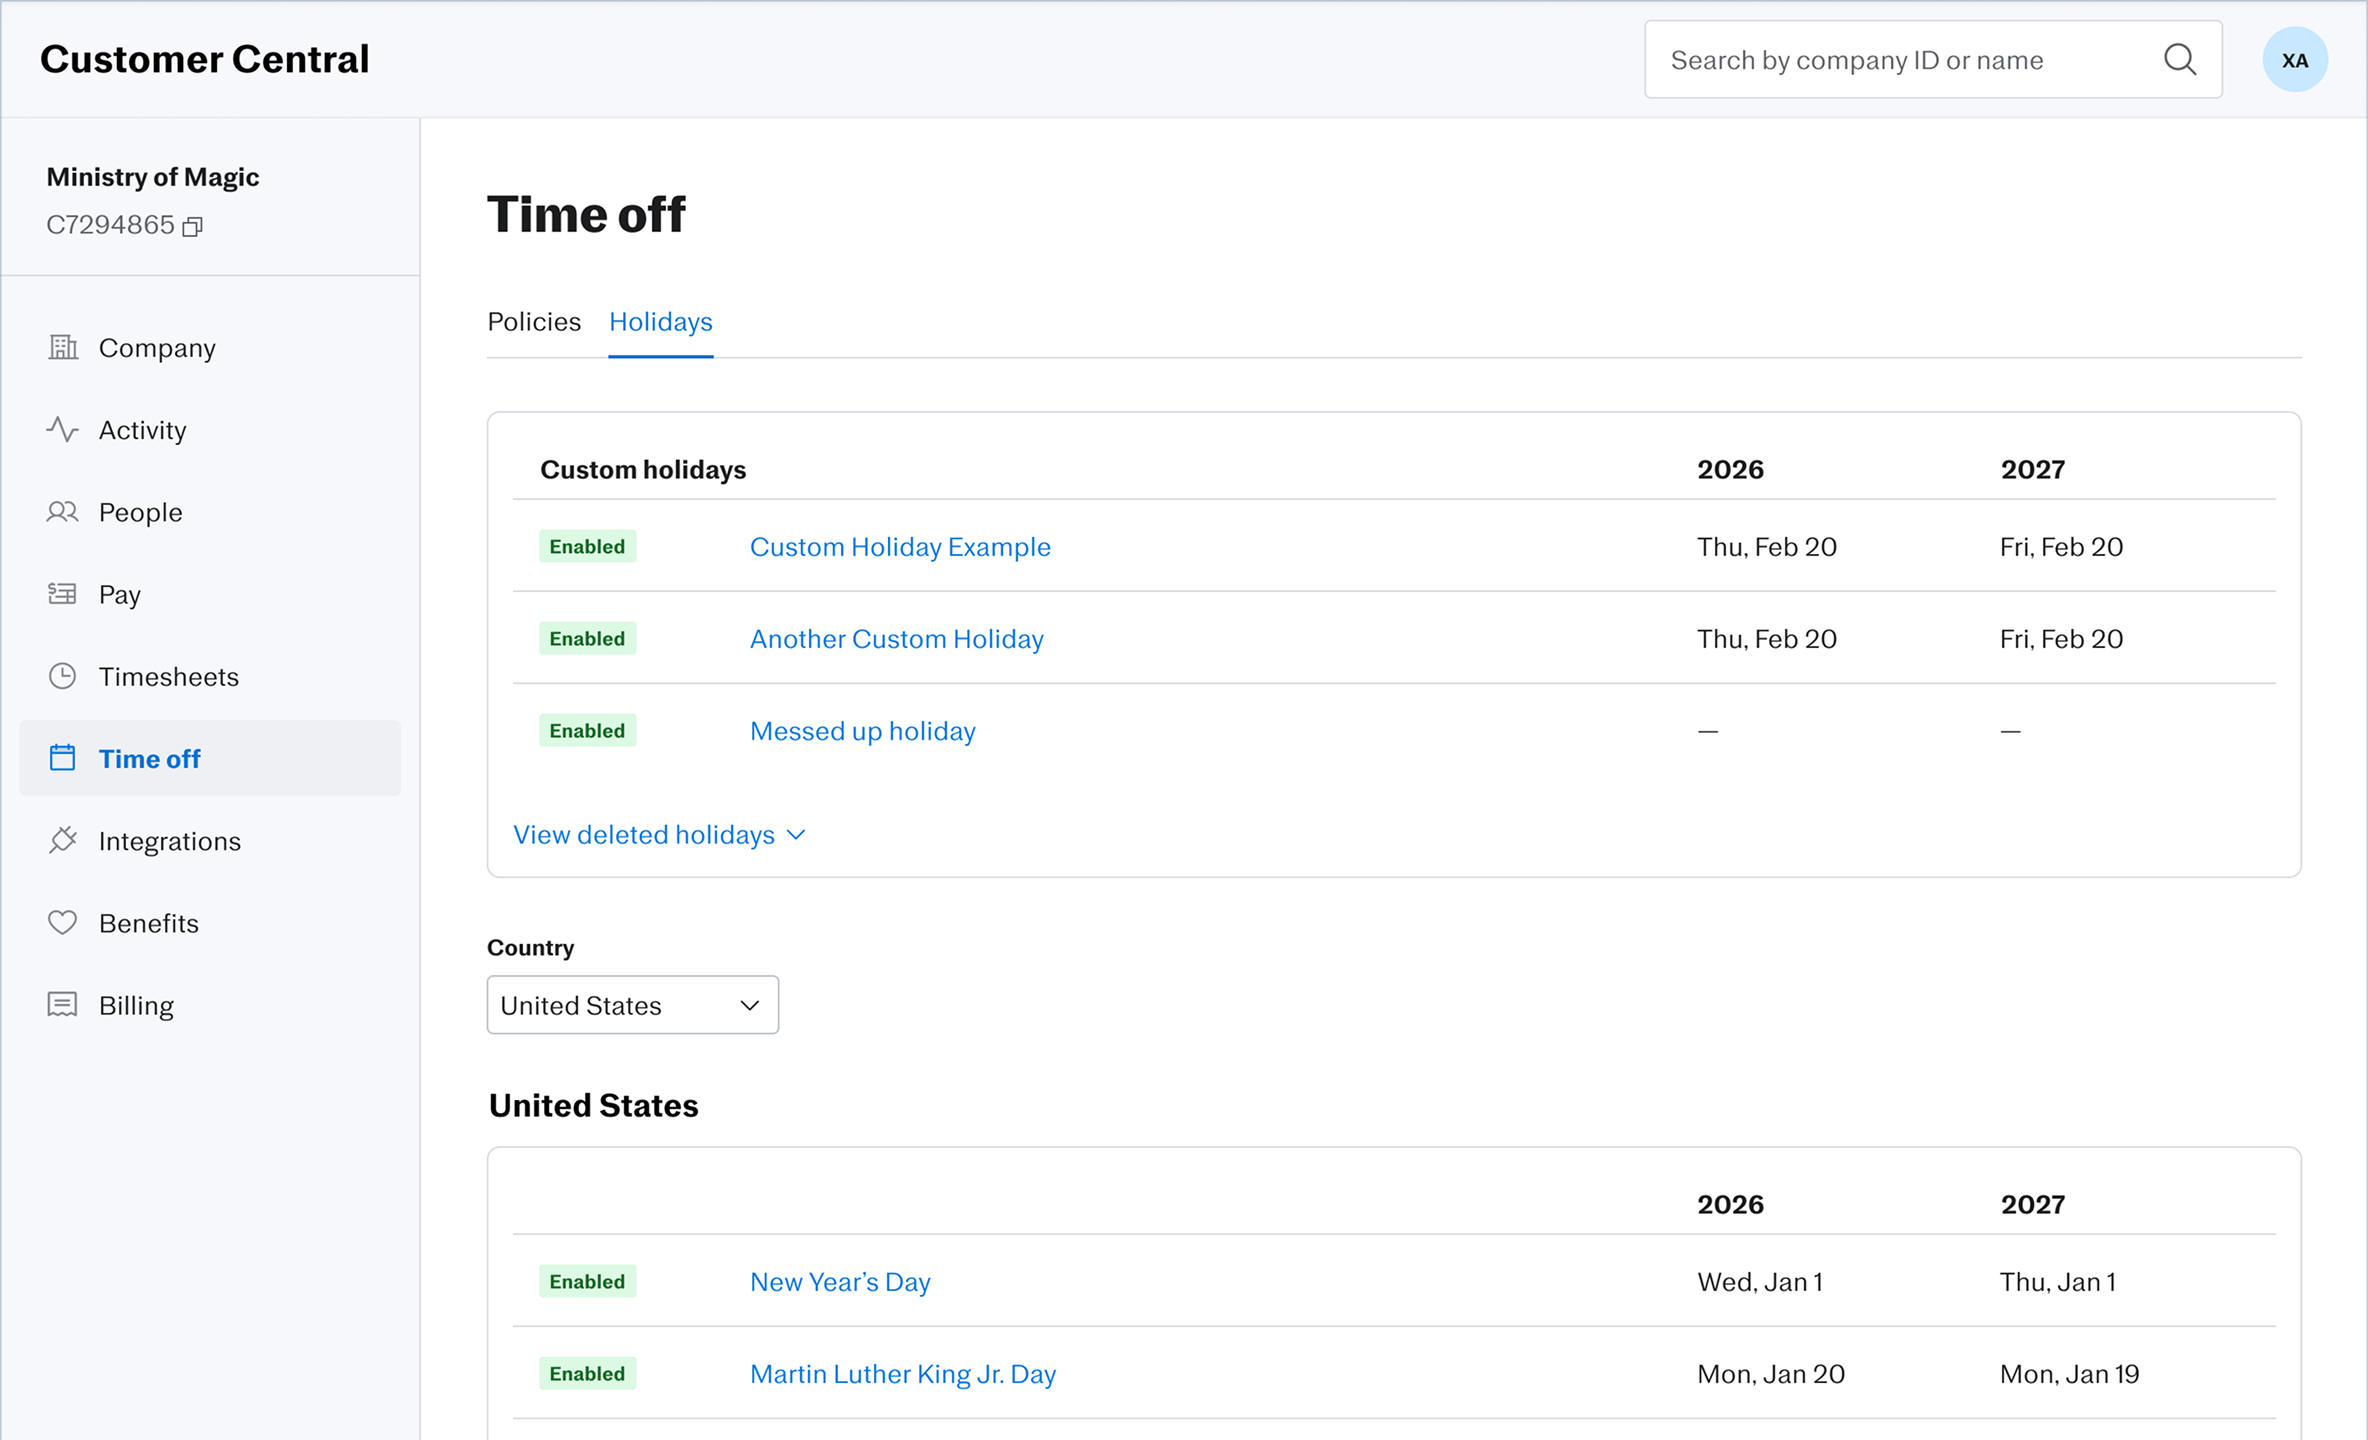Click Thu, Jan 1 date cell
Screen dimensions: 2368x1440
point(2058,1282)
